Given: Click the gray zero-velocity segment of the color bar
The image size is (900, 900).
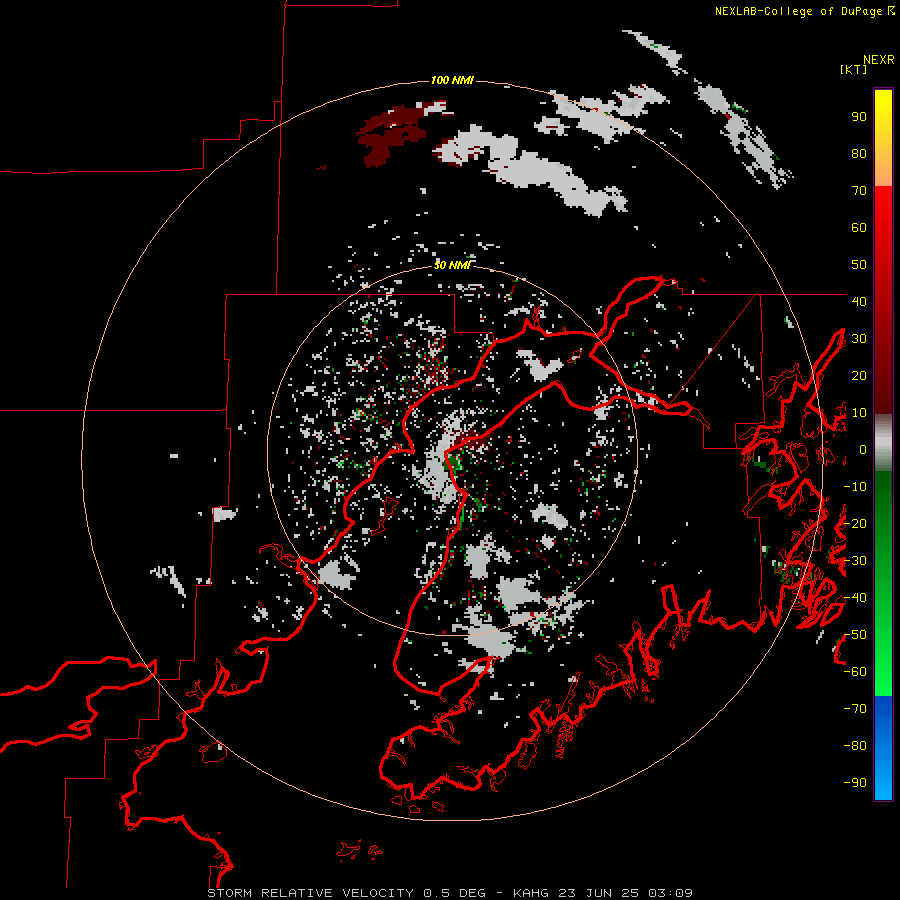Looking at the screenshot, I should (883, 443).
